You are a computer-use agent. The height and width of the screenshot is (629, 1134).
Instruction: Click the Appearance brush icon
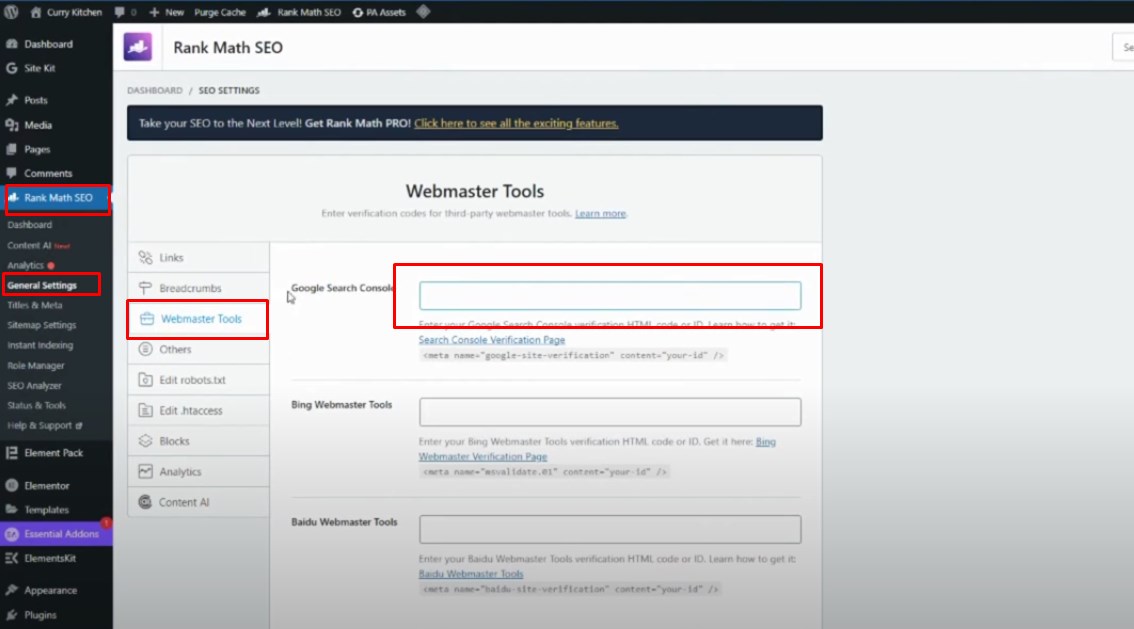pos(12,591)
